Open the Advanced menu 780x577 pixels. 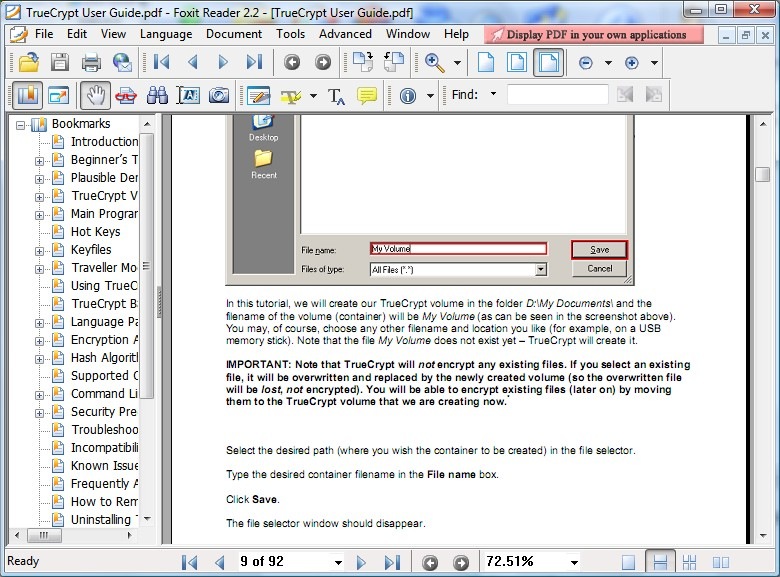click(345, 34)
